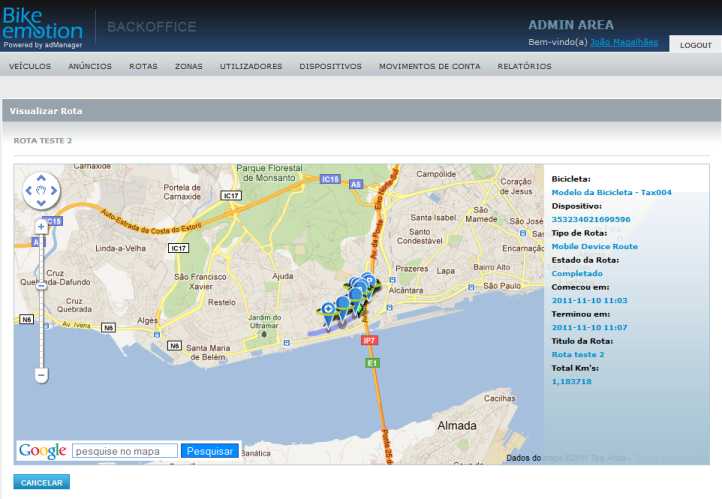Click the Parque Florestal de Monsanto label
This screenshot has height=499, width=722.
pos(269,173)
